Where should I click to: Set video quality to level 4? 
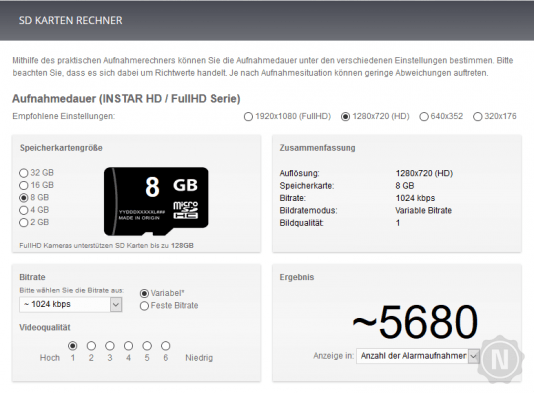click(x=128, y=346)
